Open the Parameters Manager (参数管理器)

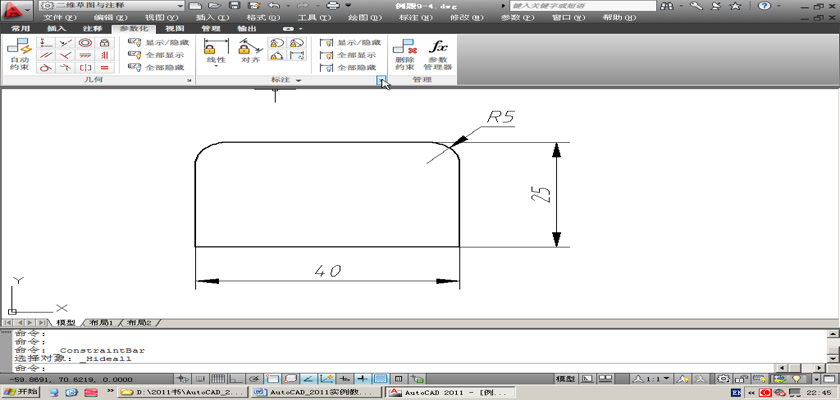click(x=438, y=55)
